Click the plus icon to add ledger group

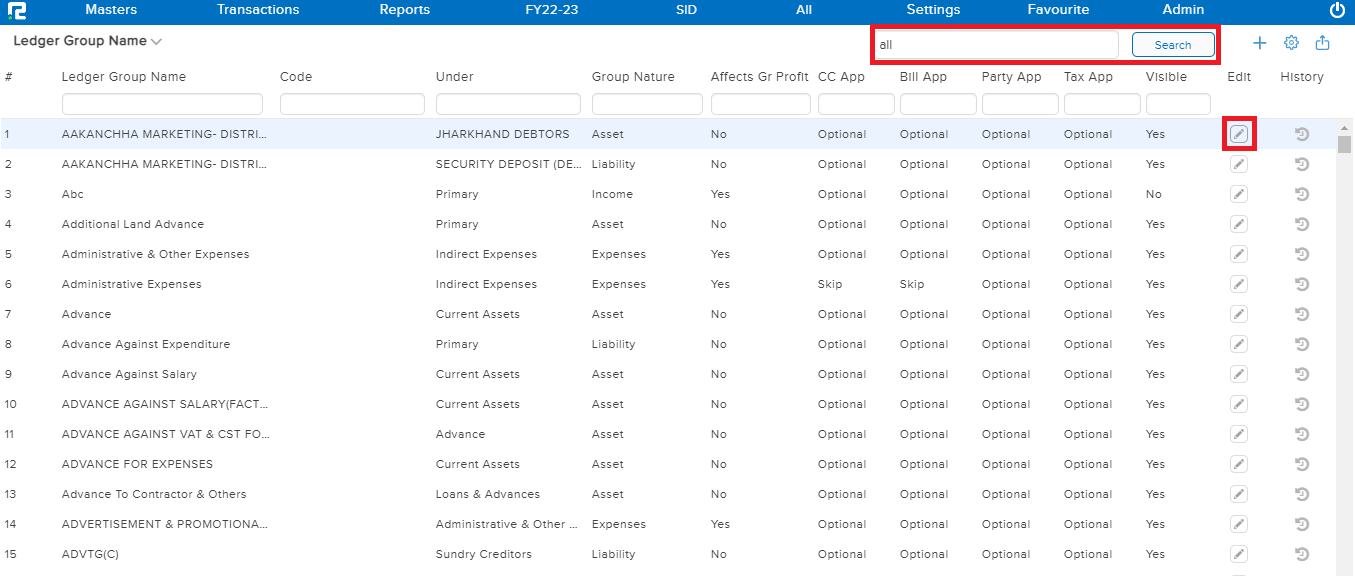point(1260,43)
